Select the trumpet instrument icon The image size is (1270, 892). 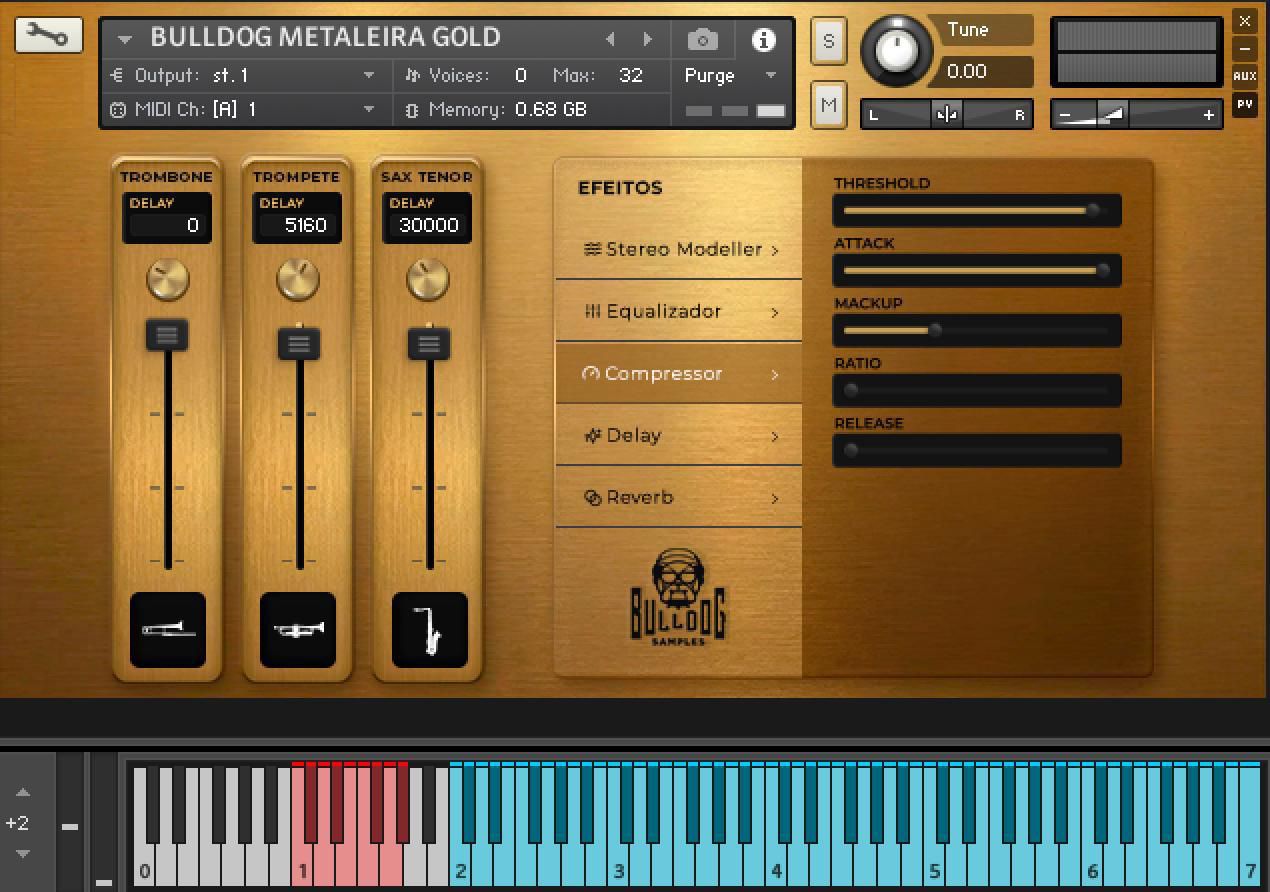point(298,630)
